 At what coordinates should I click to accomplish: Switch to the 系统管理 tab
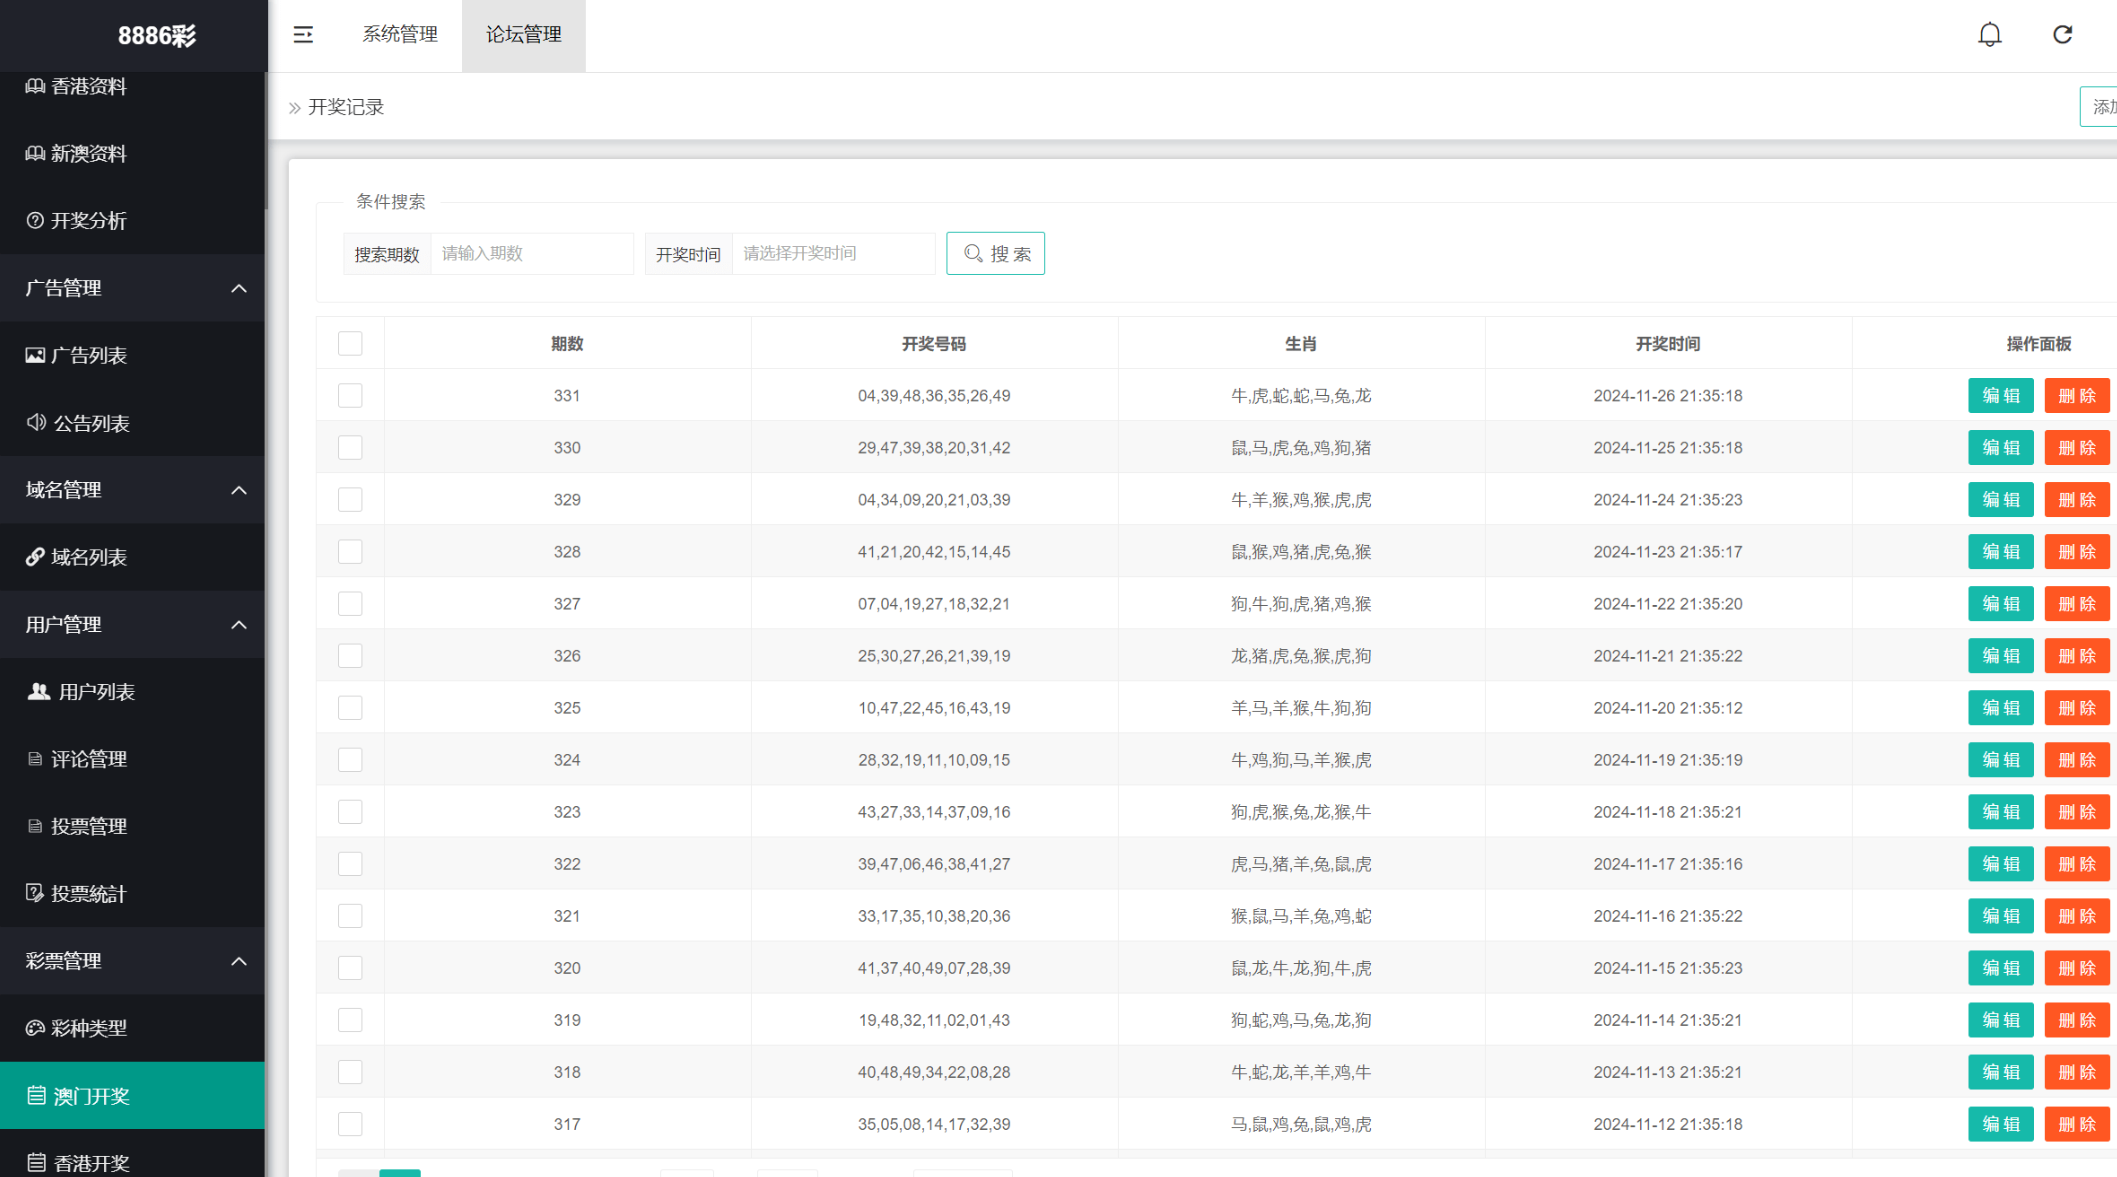pyautogui.click(x=399, y=35)
